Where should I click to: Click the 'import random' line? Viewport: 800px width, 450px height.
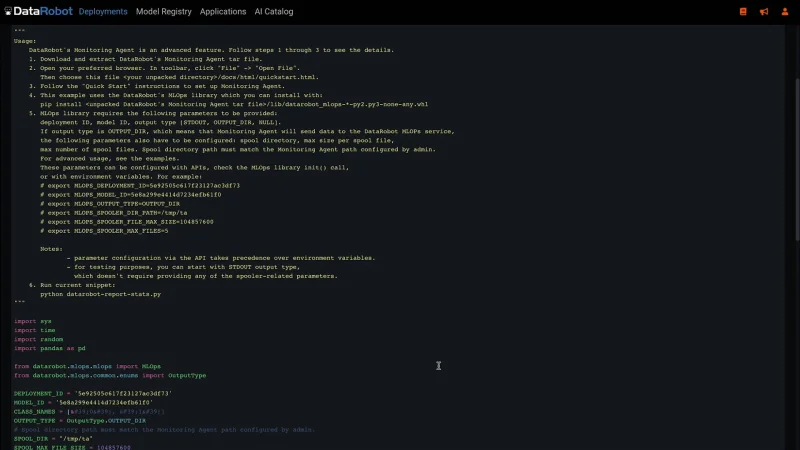[x=39, y=339]
